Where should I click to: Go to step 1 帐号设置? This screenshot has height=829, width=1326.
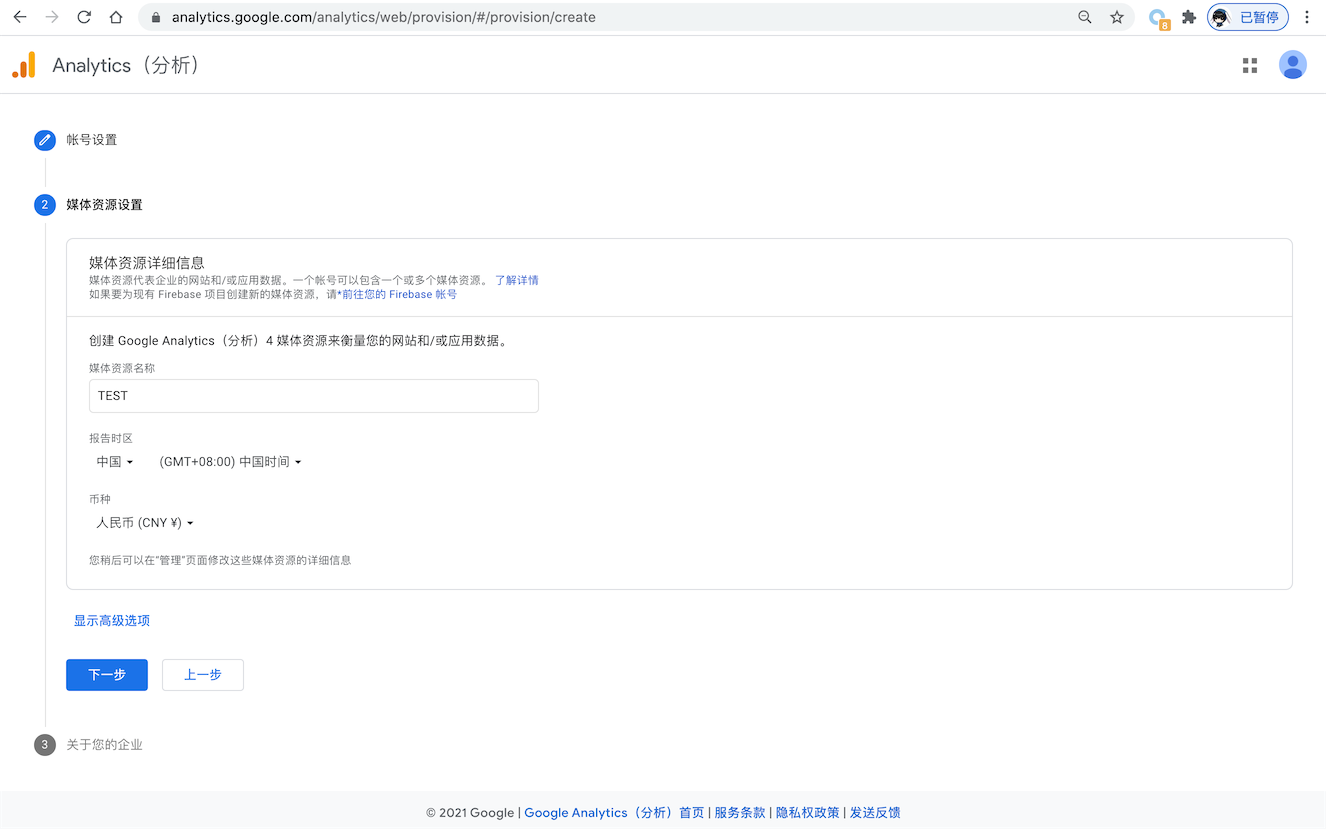tap(91, 140)
